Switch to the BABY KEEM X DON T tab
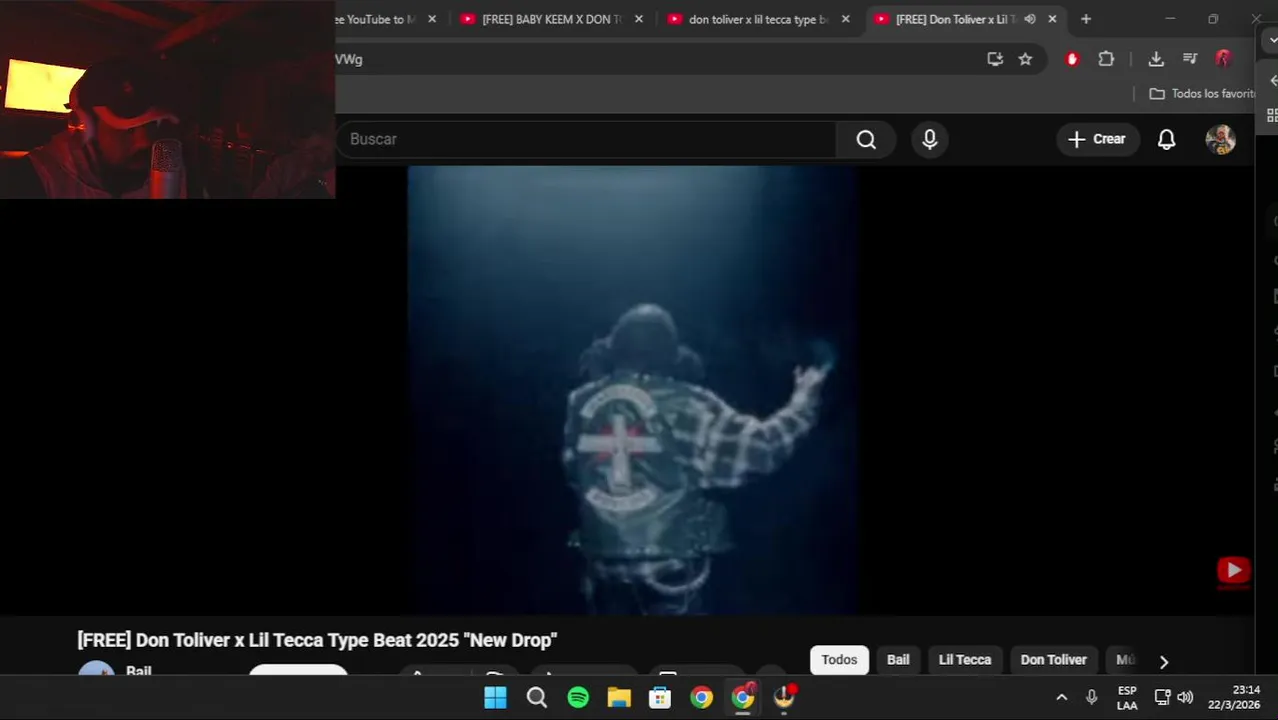 (551, 19)
